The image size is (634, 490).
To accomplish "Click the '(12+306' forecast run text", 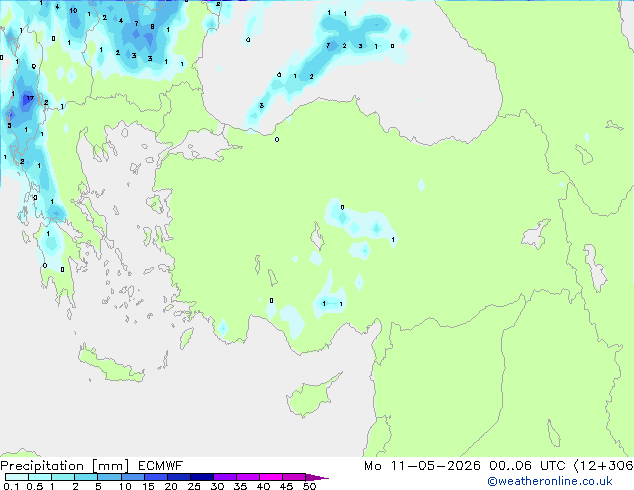I will coord(603,466).
